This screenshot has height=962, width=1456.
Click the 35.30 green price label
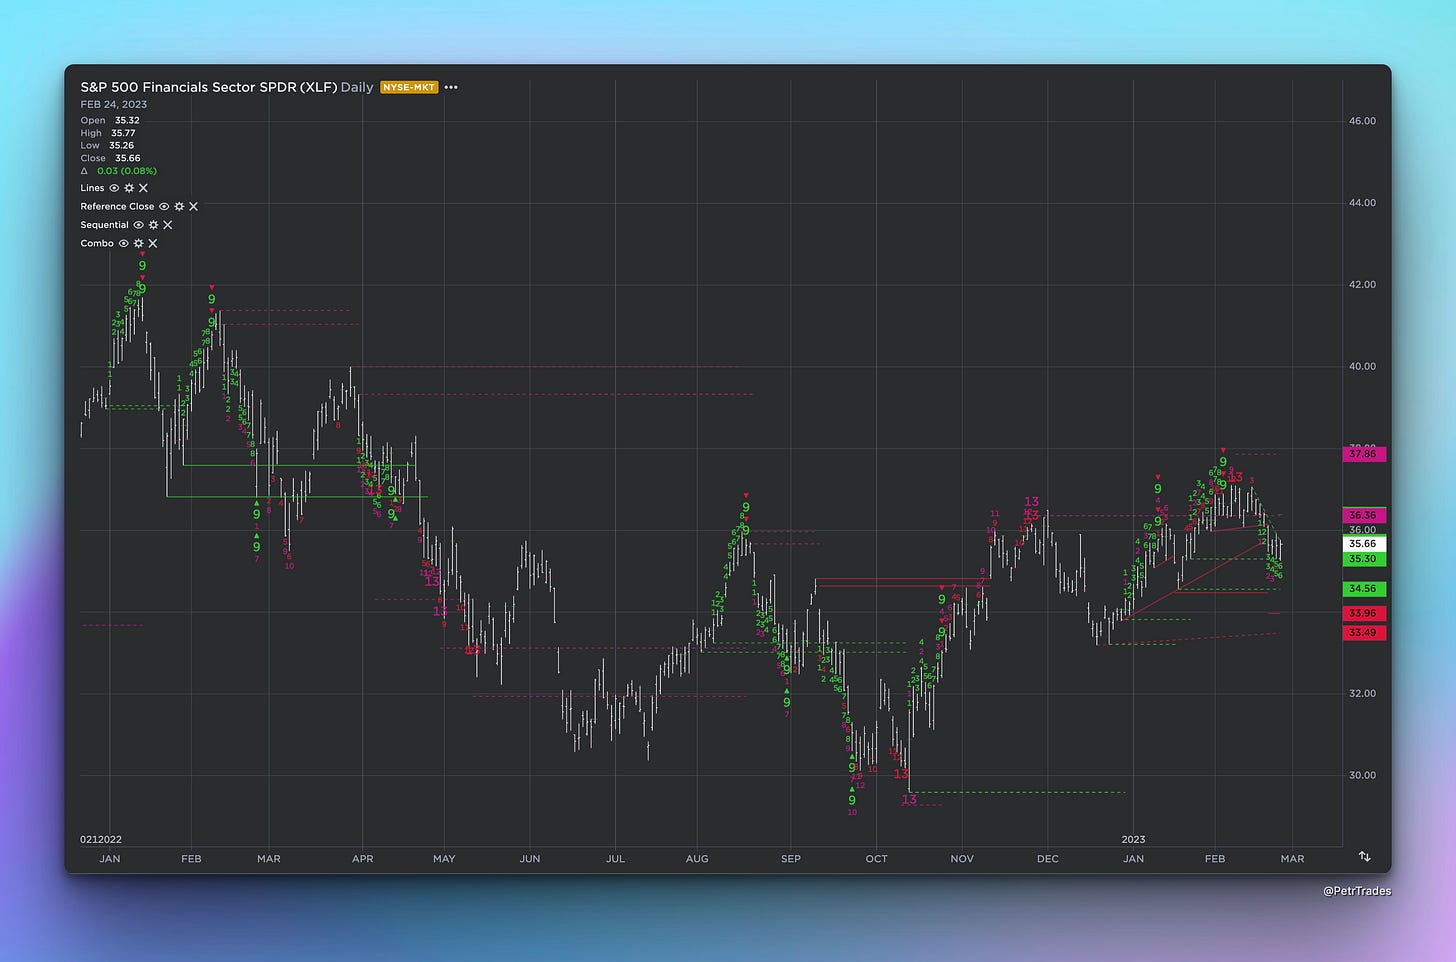pos(1365,559)
